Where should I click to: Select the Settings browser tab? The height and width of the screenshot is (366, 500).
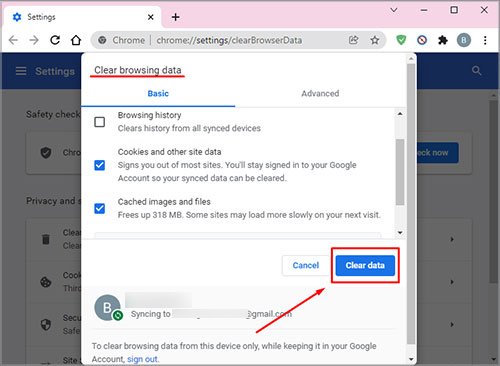pyautogui.click(x=82, y=17)
